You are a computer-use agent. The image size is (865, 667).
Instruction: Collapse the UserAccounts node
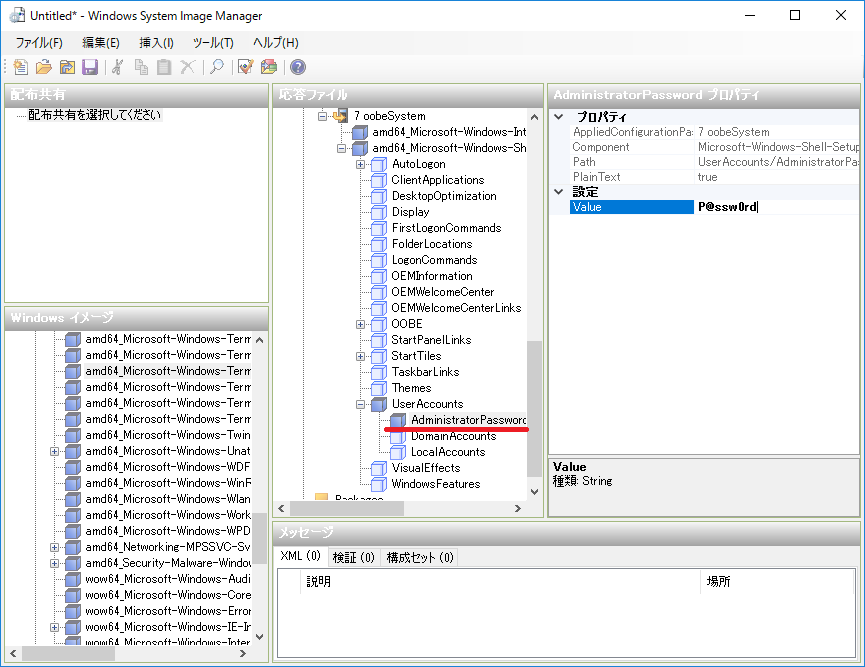coord(360,404)
